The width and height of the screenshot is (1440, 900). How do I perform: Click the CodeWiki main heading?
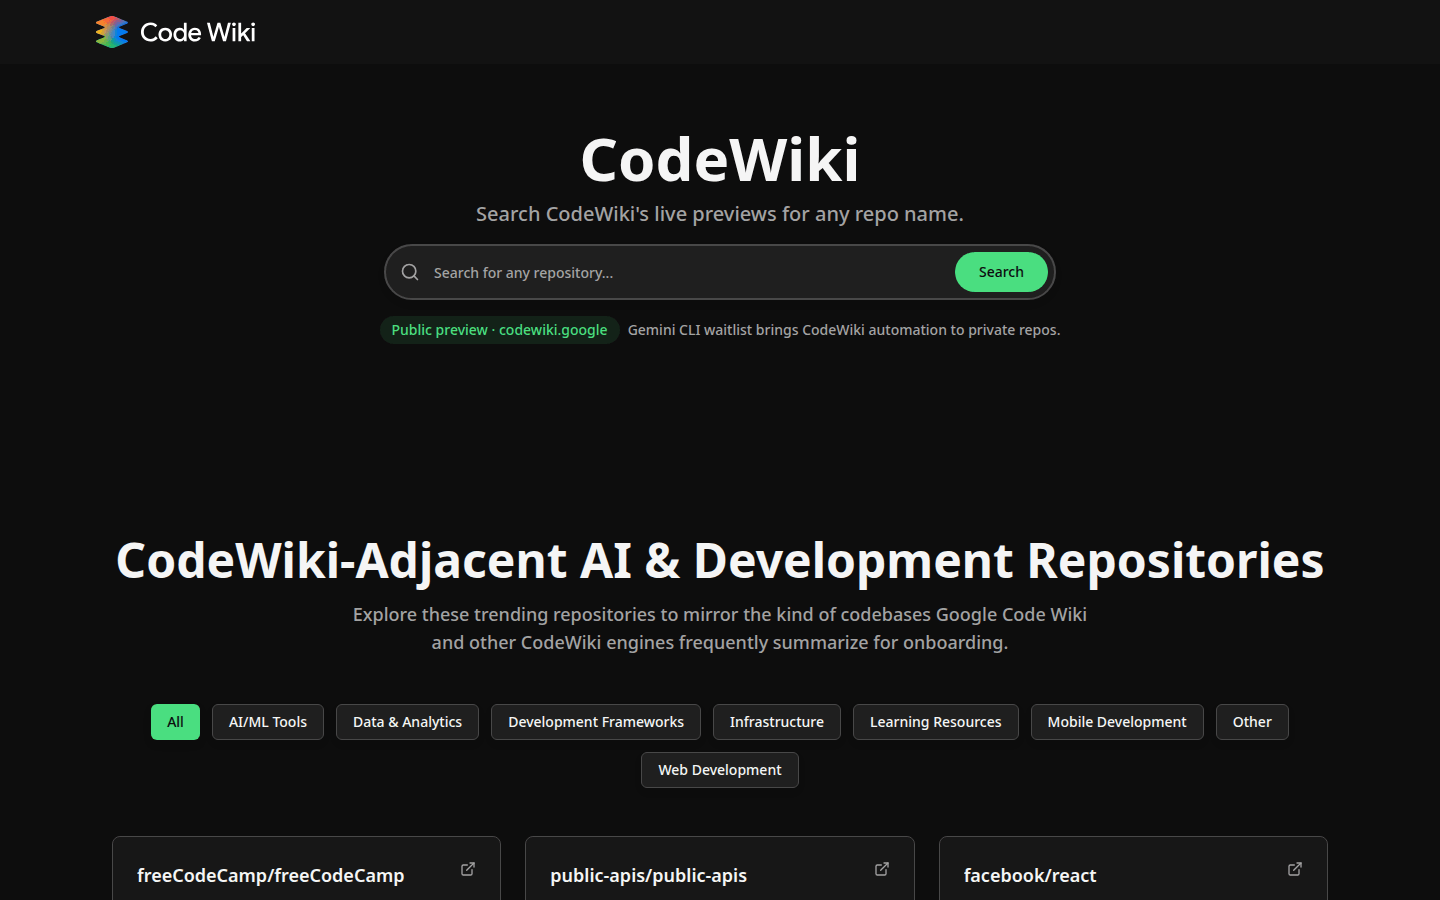click(x=720, y=160)
